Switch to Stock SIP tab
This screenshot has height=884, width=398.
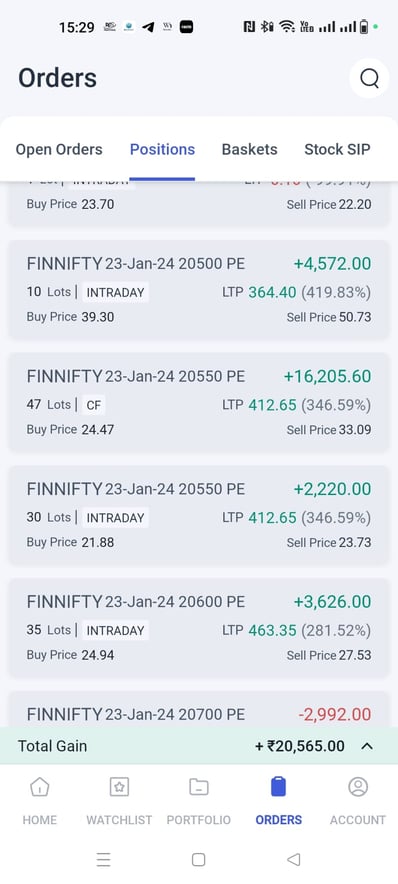pos(337,149)
